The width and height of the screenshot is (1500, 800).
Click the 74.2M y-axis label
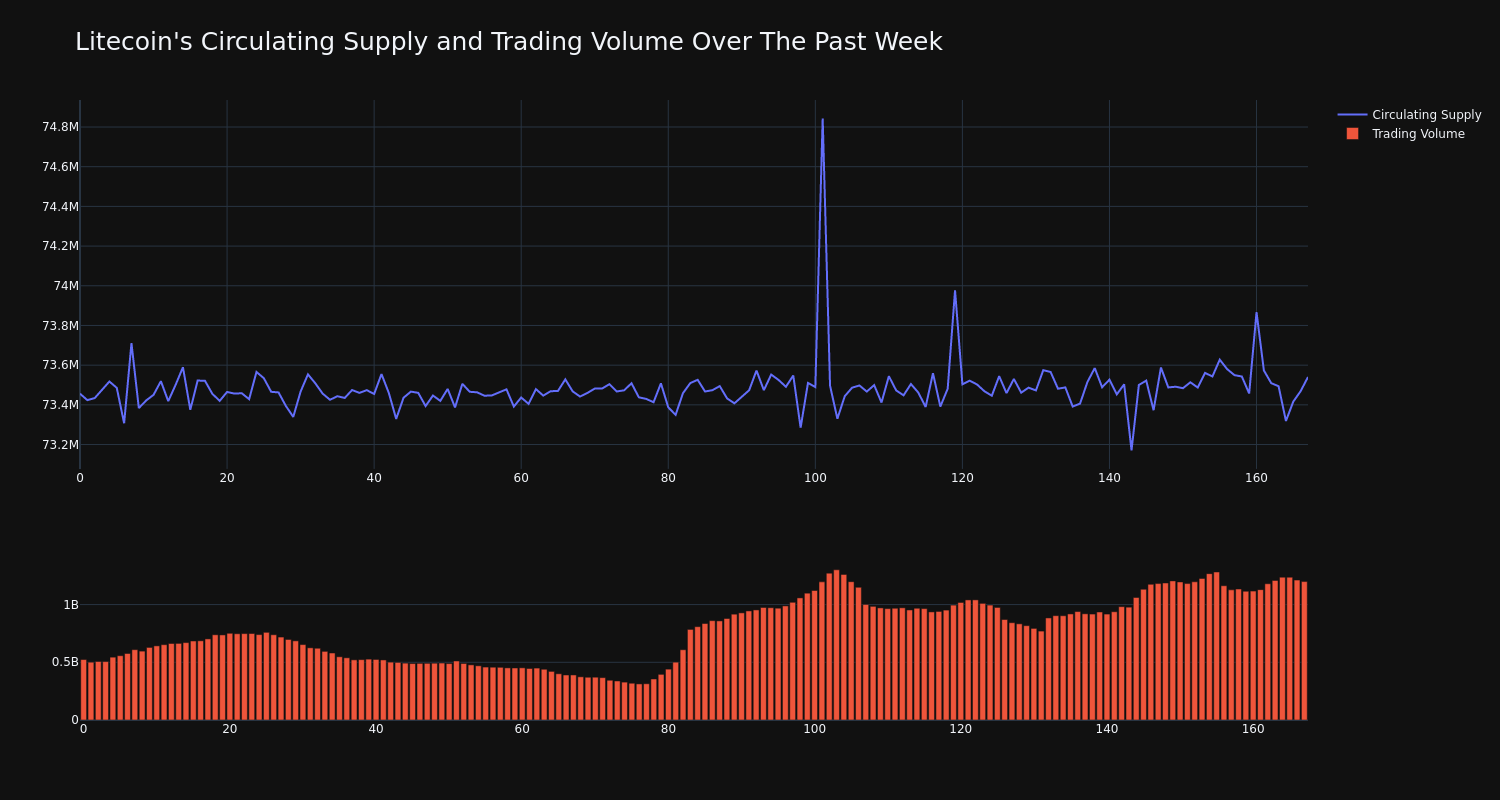[60, 246]
